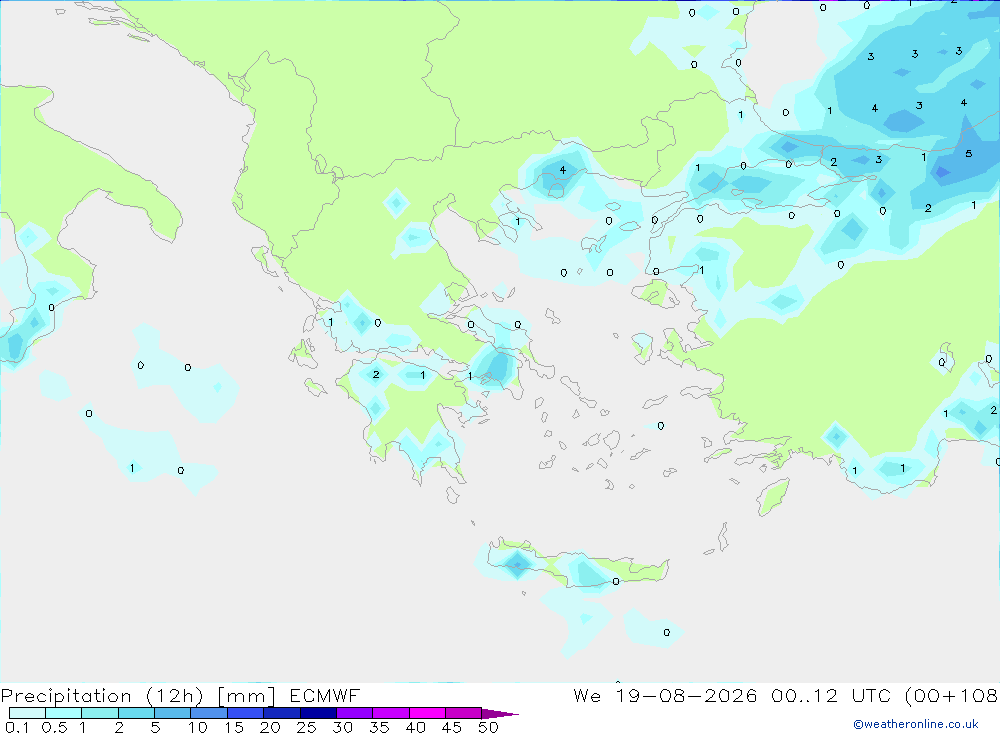Choose the 20–25 mm legend swatch

click(281, 713)
